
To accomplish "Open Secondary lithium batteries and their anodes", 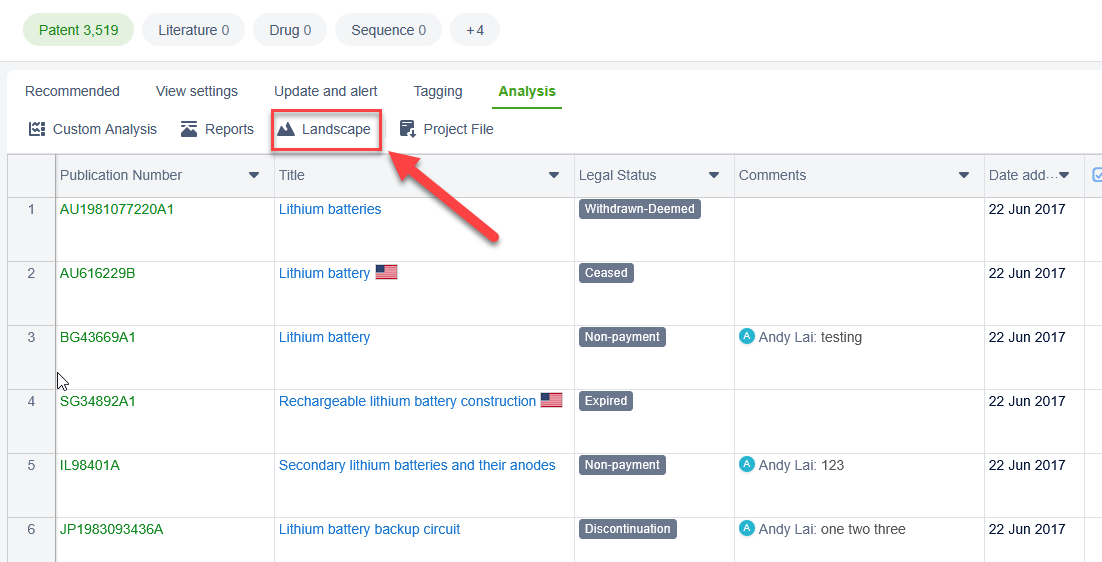I will coord(417,465).
